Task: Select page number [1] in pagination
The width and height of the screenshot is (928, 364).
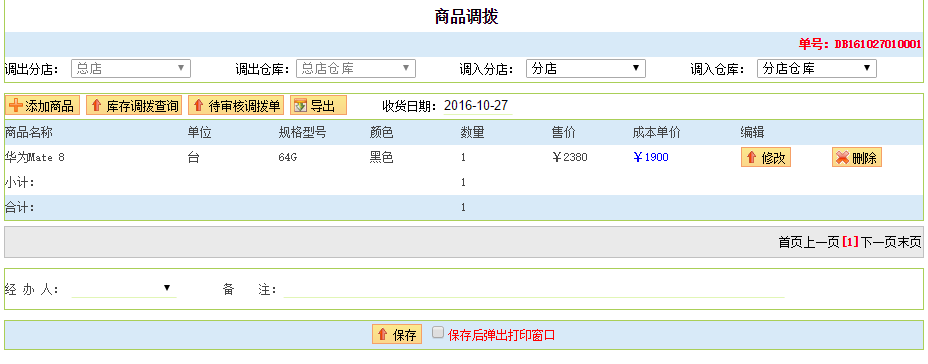Action: coord(850,242)
